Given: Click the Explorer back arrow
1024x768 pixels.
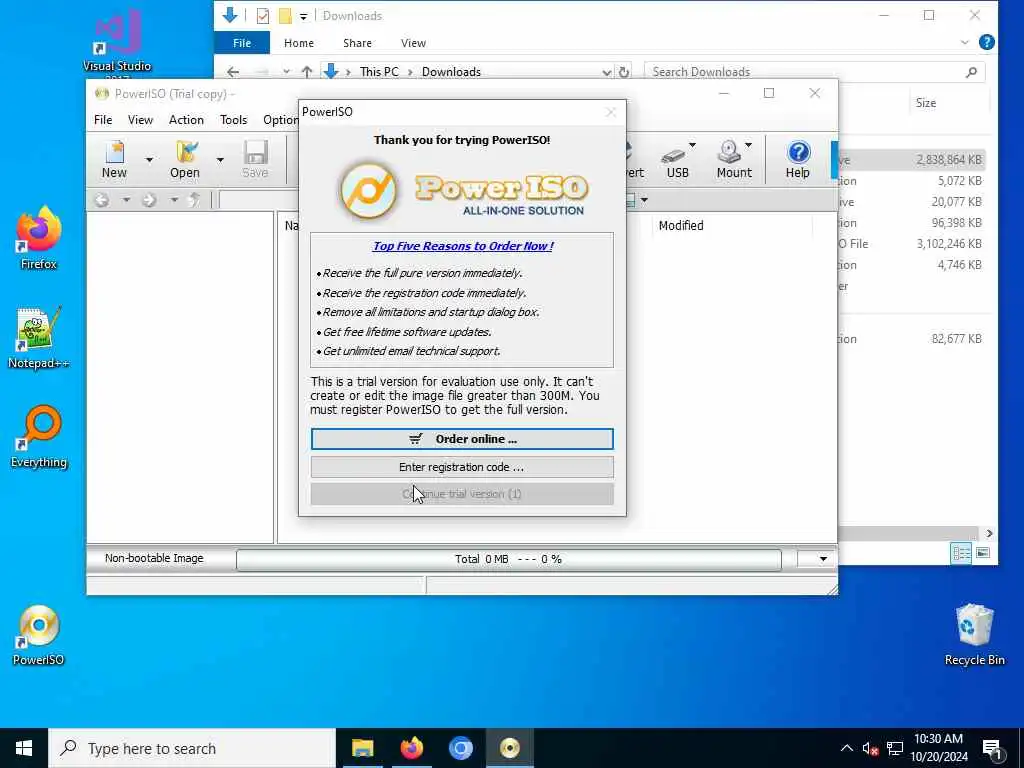Looking at the screenshot, I should pos(233,72).
